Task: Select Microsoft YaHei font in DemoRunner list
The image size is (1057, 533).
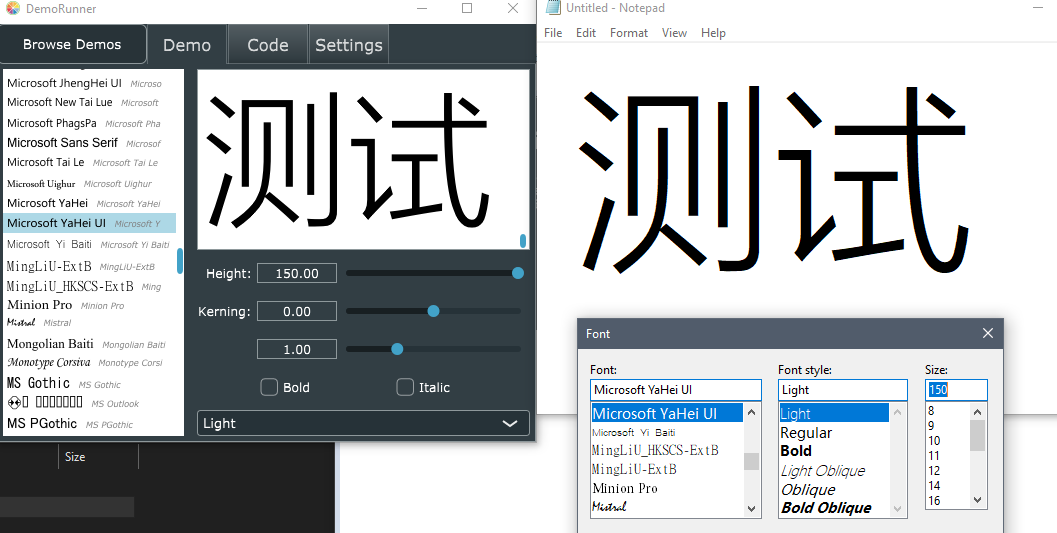Action: point(92,203)
